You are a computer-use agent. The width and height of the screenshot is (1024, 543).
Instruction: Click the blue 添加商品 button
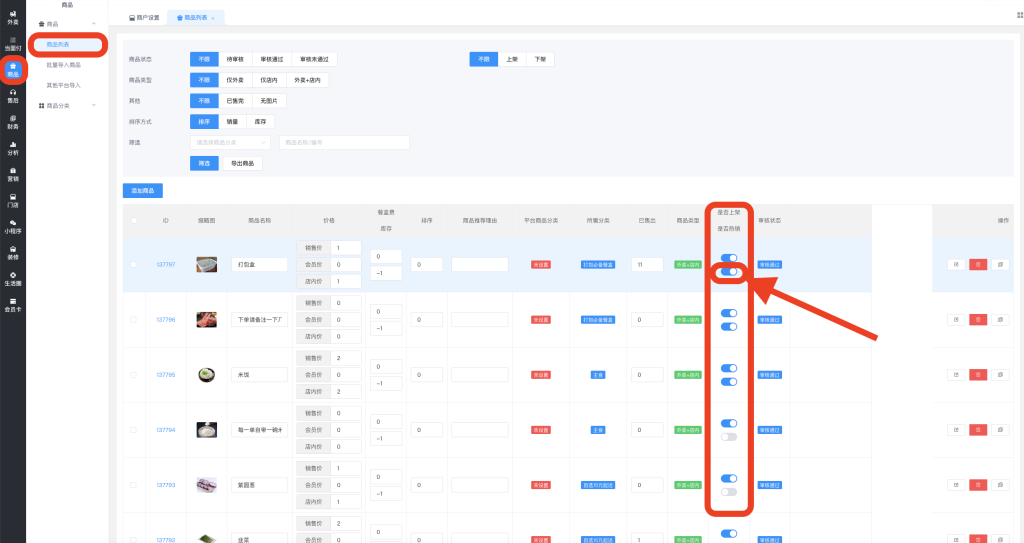[142, 190]
